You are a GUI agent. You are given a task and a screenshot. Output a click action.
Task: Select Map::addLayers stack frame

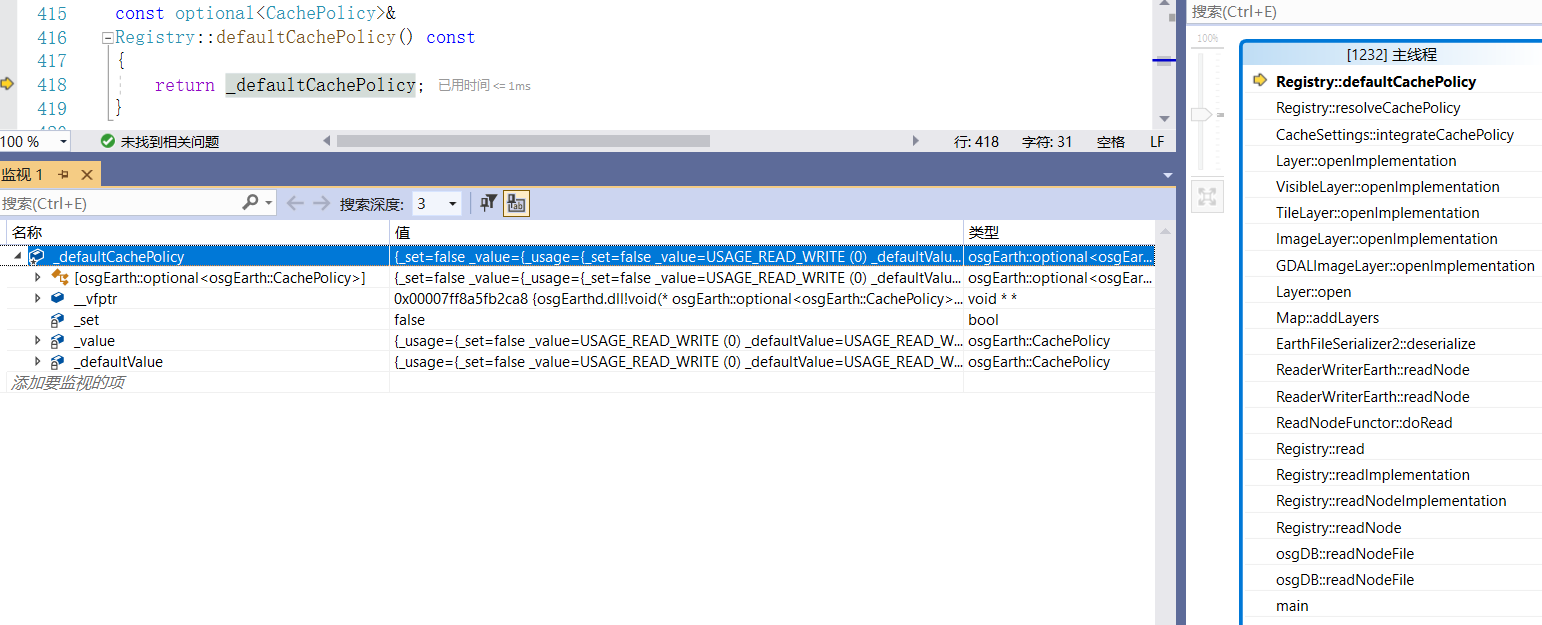click(1327, 318)
